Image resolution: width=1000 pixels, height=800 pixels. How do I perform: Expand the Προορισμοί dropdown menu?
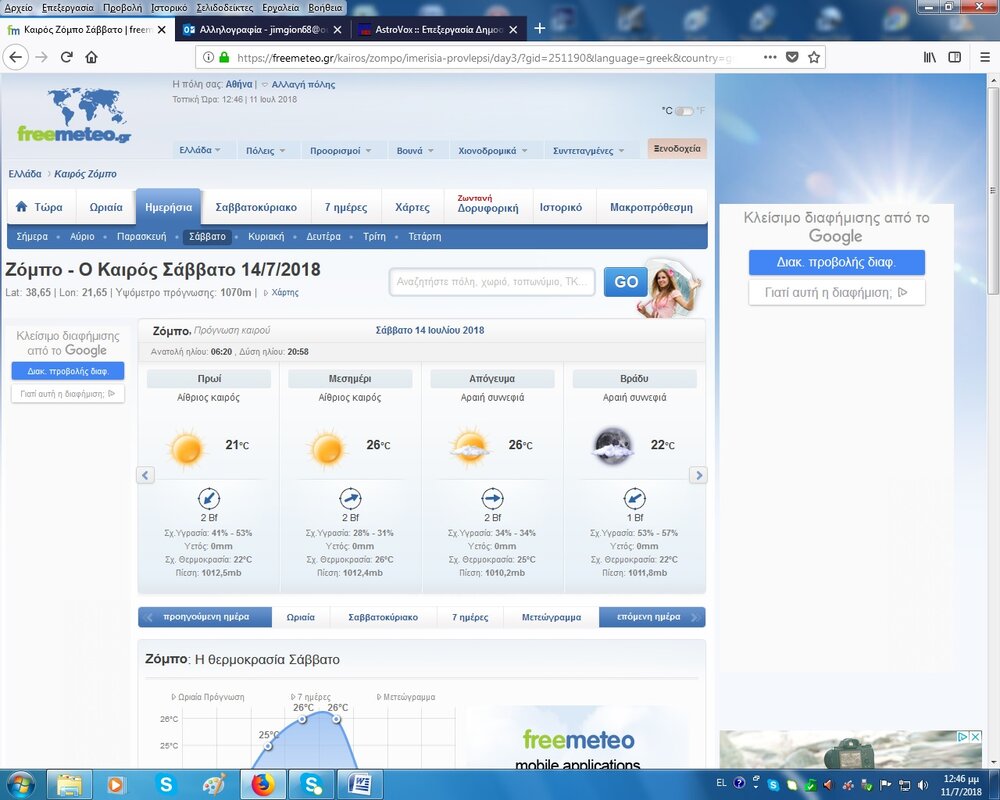pos(340,150)
